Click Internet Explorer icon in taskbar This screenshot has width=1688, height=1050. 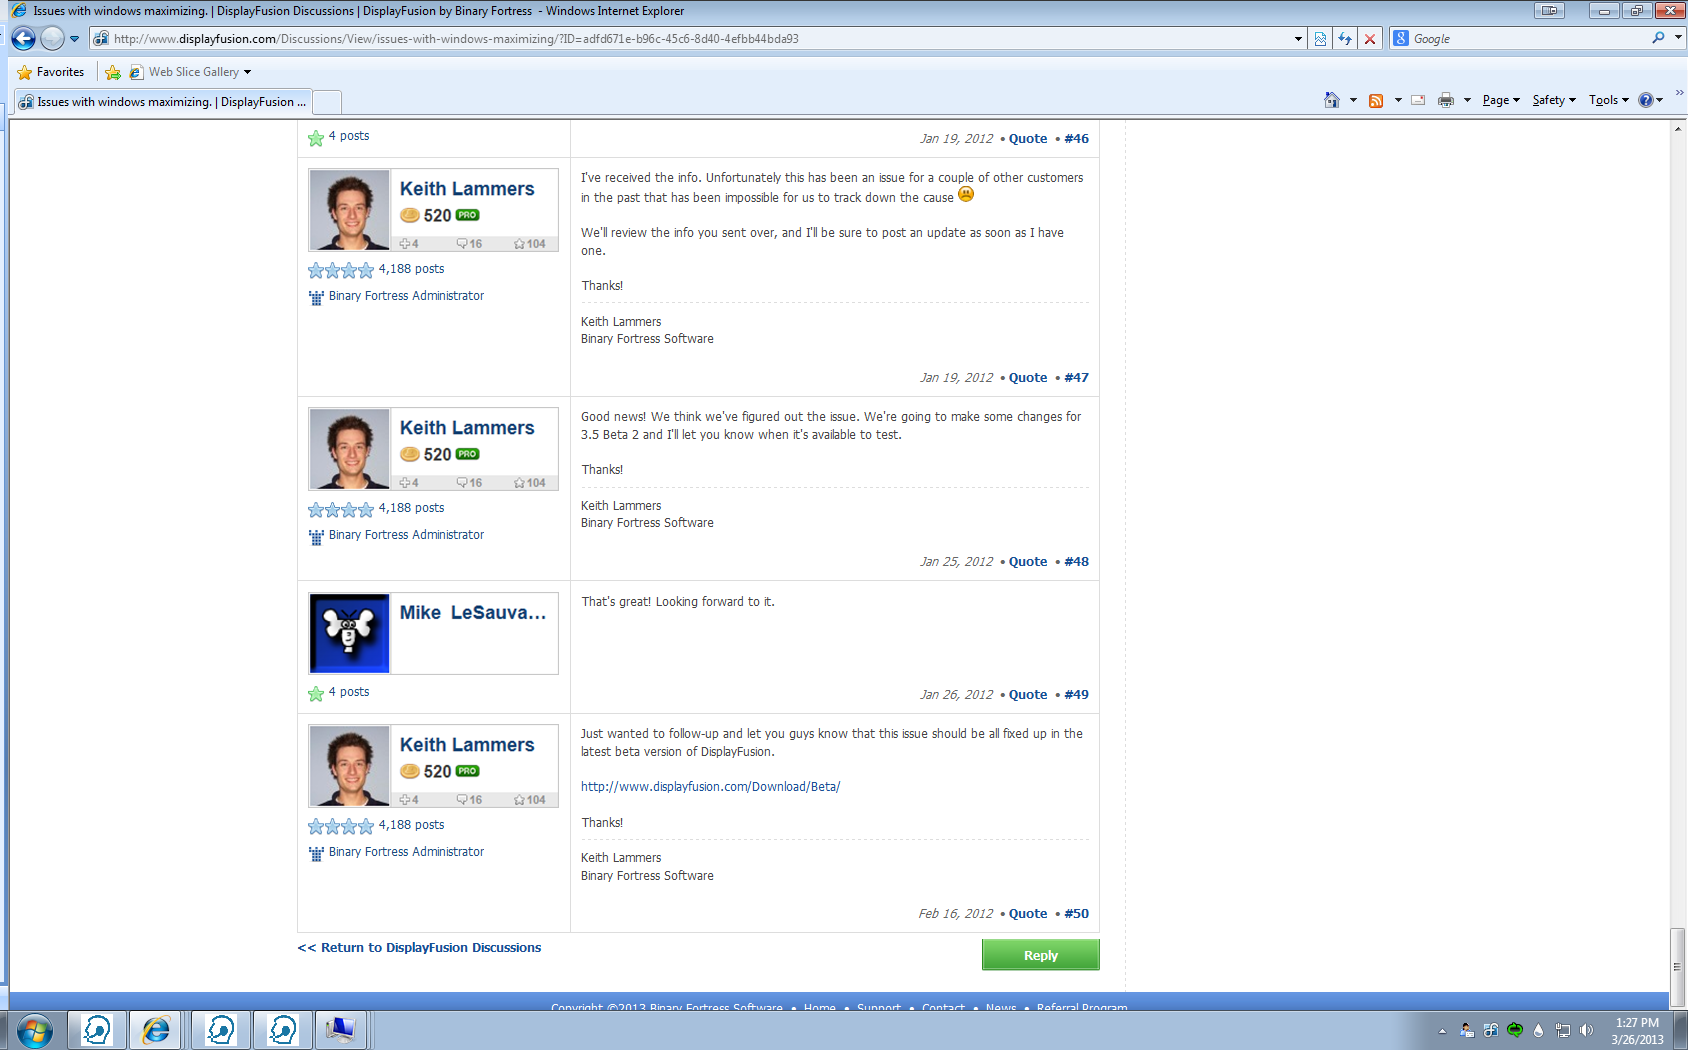(157, 1029)
